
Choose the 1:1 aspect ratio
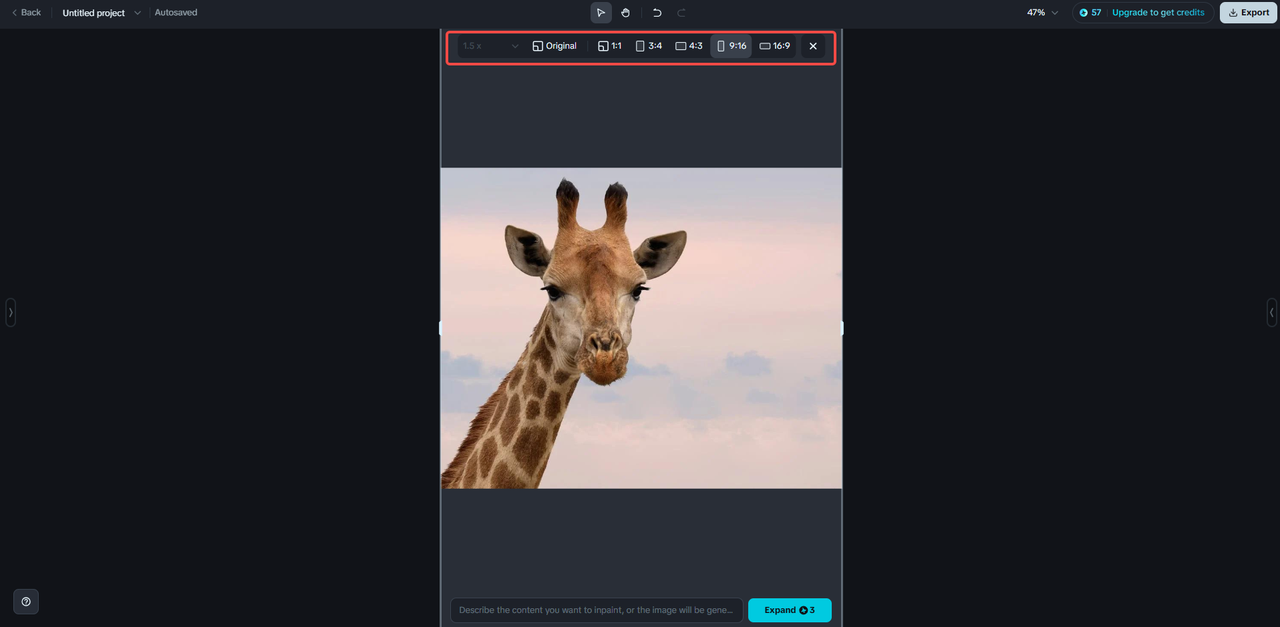[610, 46]
